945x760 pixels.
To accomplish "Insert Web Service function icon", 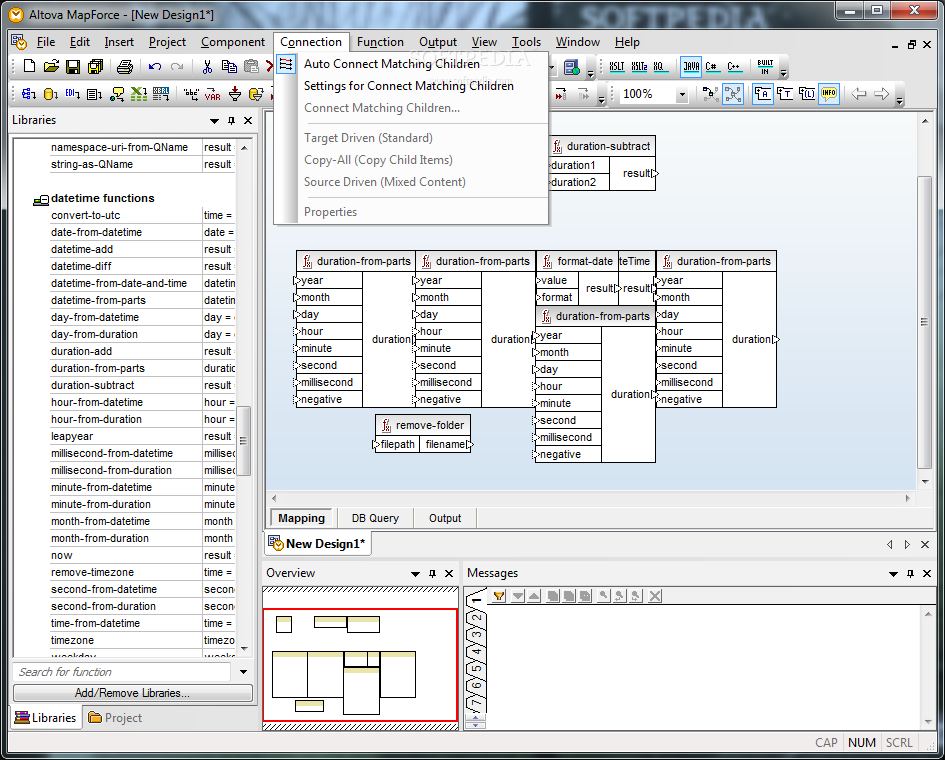I will [x=117, y=94].
